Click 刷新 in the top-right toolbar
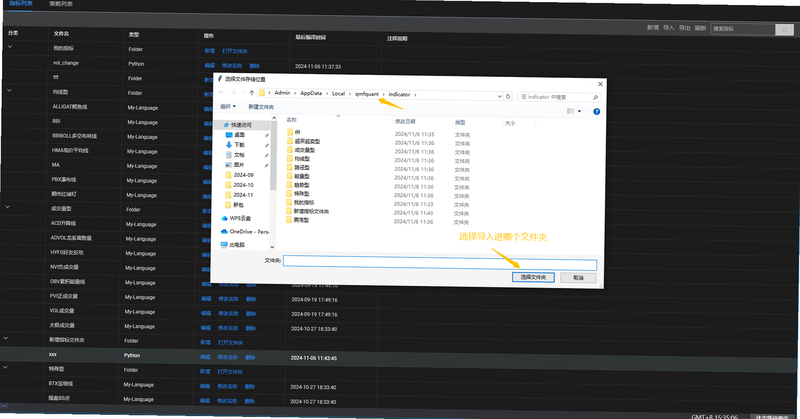Viewport: 800px width, 419px height. pos(701,28)
